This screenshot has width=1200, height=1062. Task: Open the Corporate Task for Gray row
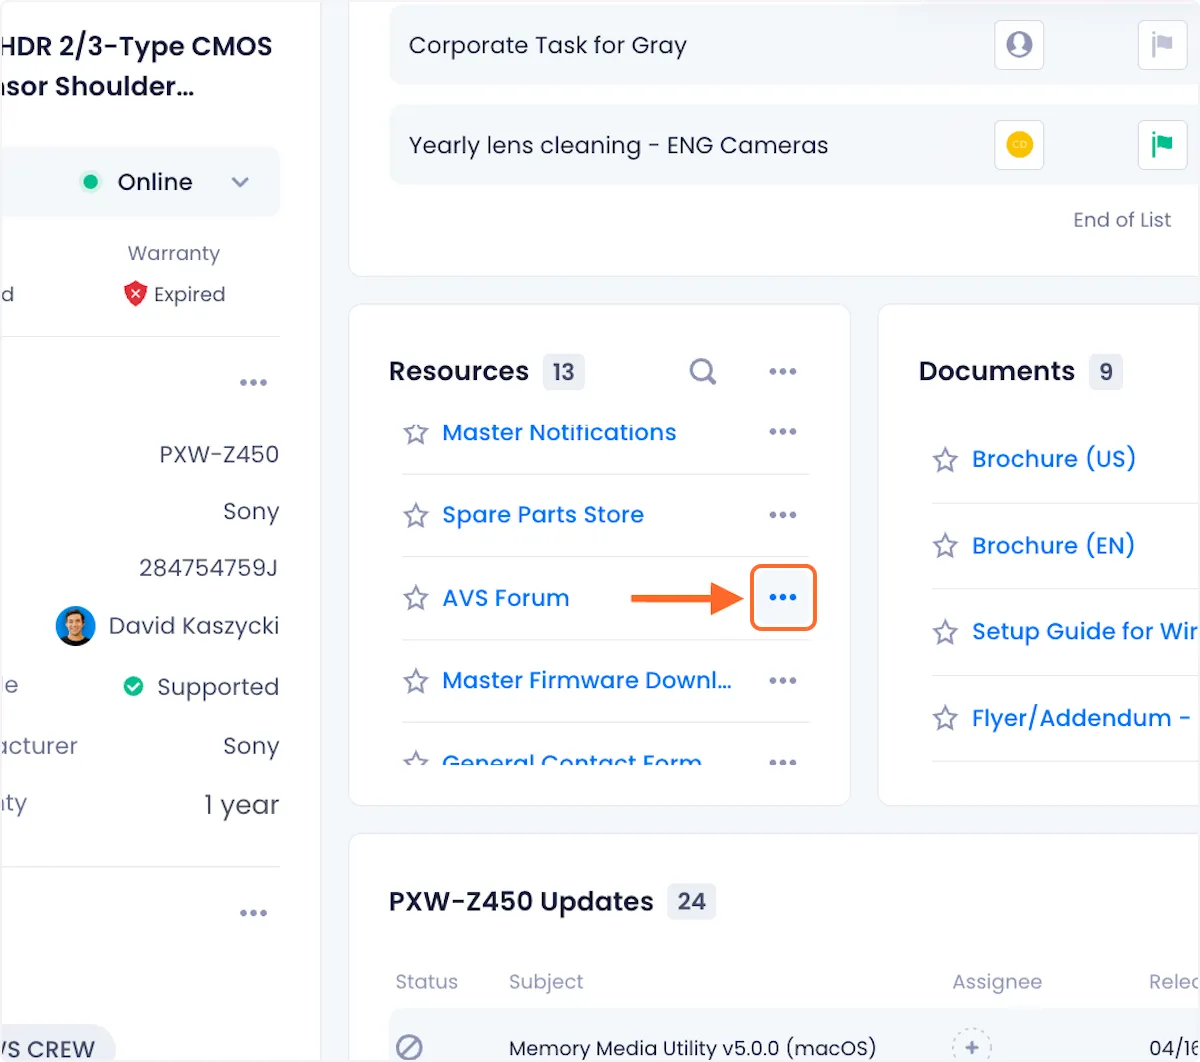(x=795, y=45)
